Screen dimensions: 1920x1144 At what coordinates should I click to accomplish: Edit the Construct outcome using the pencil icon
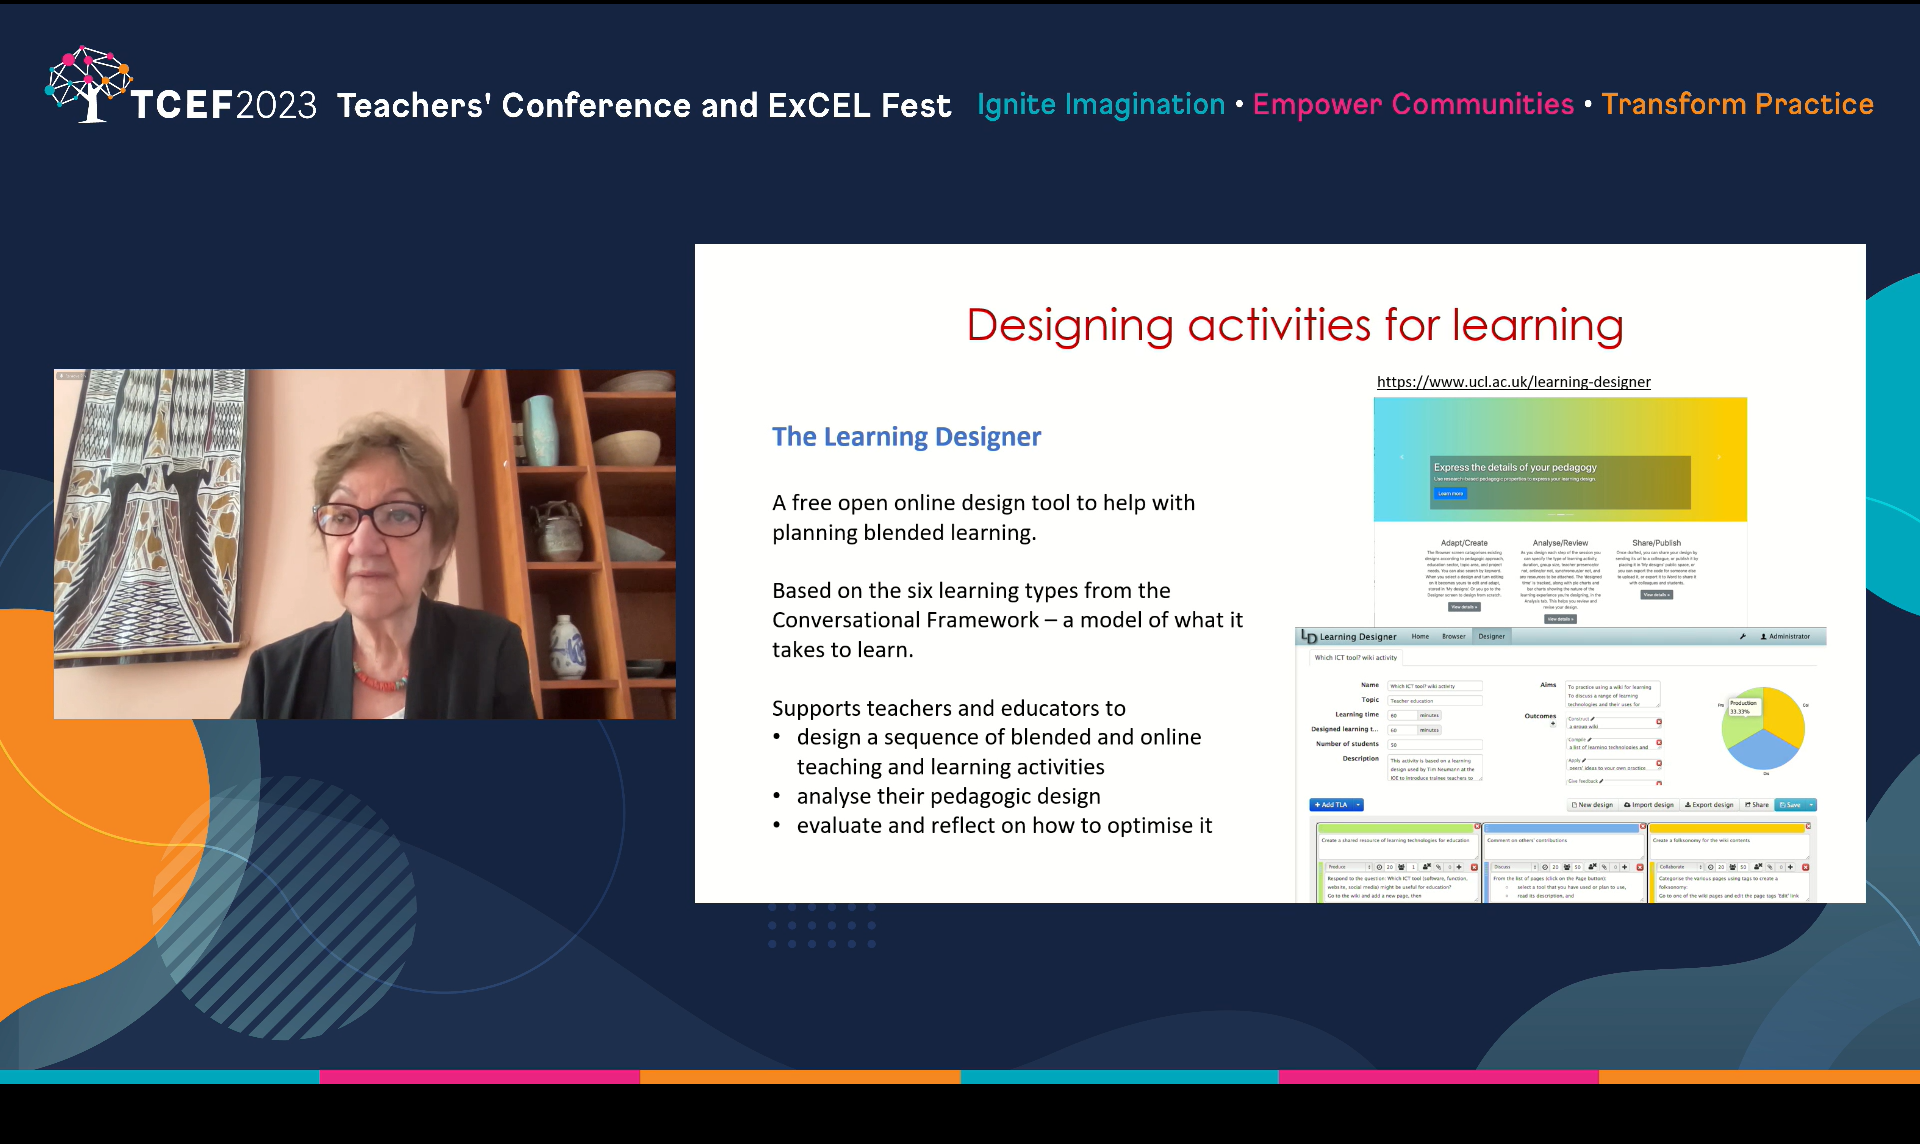(1592, 719)
